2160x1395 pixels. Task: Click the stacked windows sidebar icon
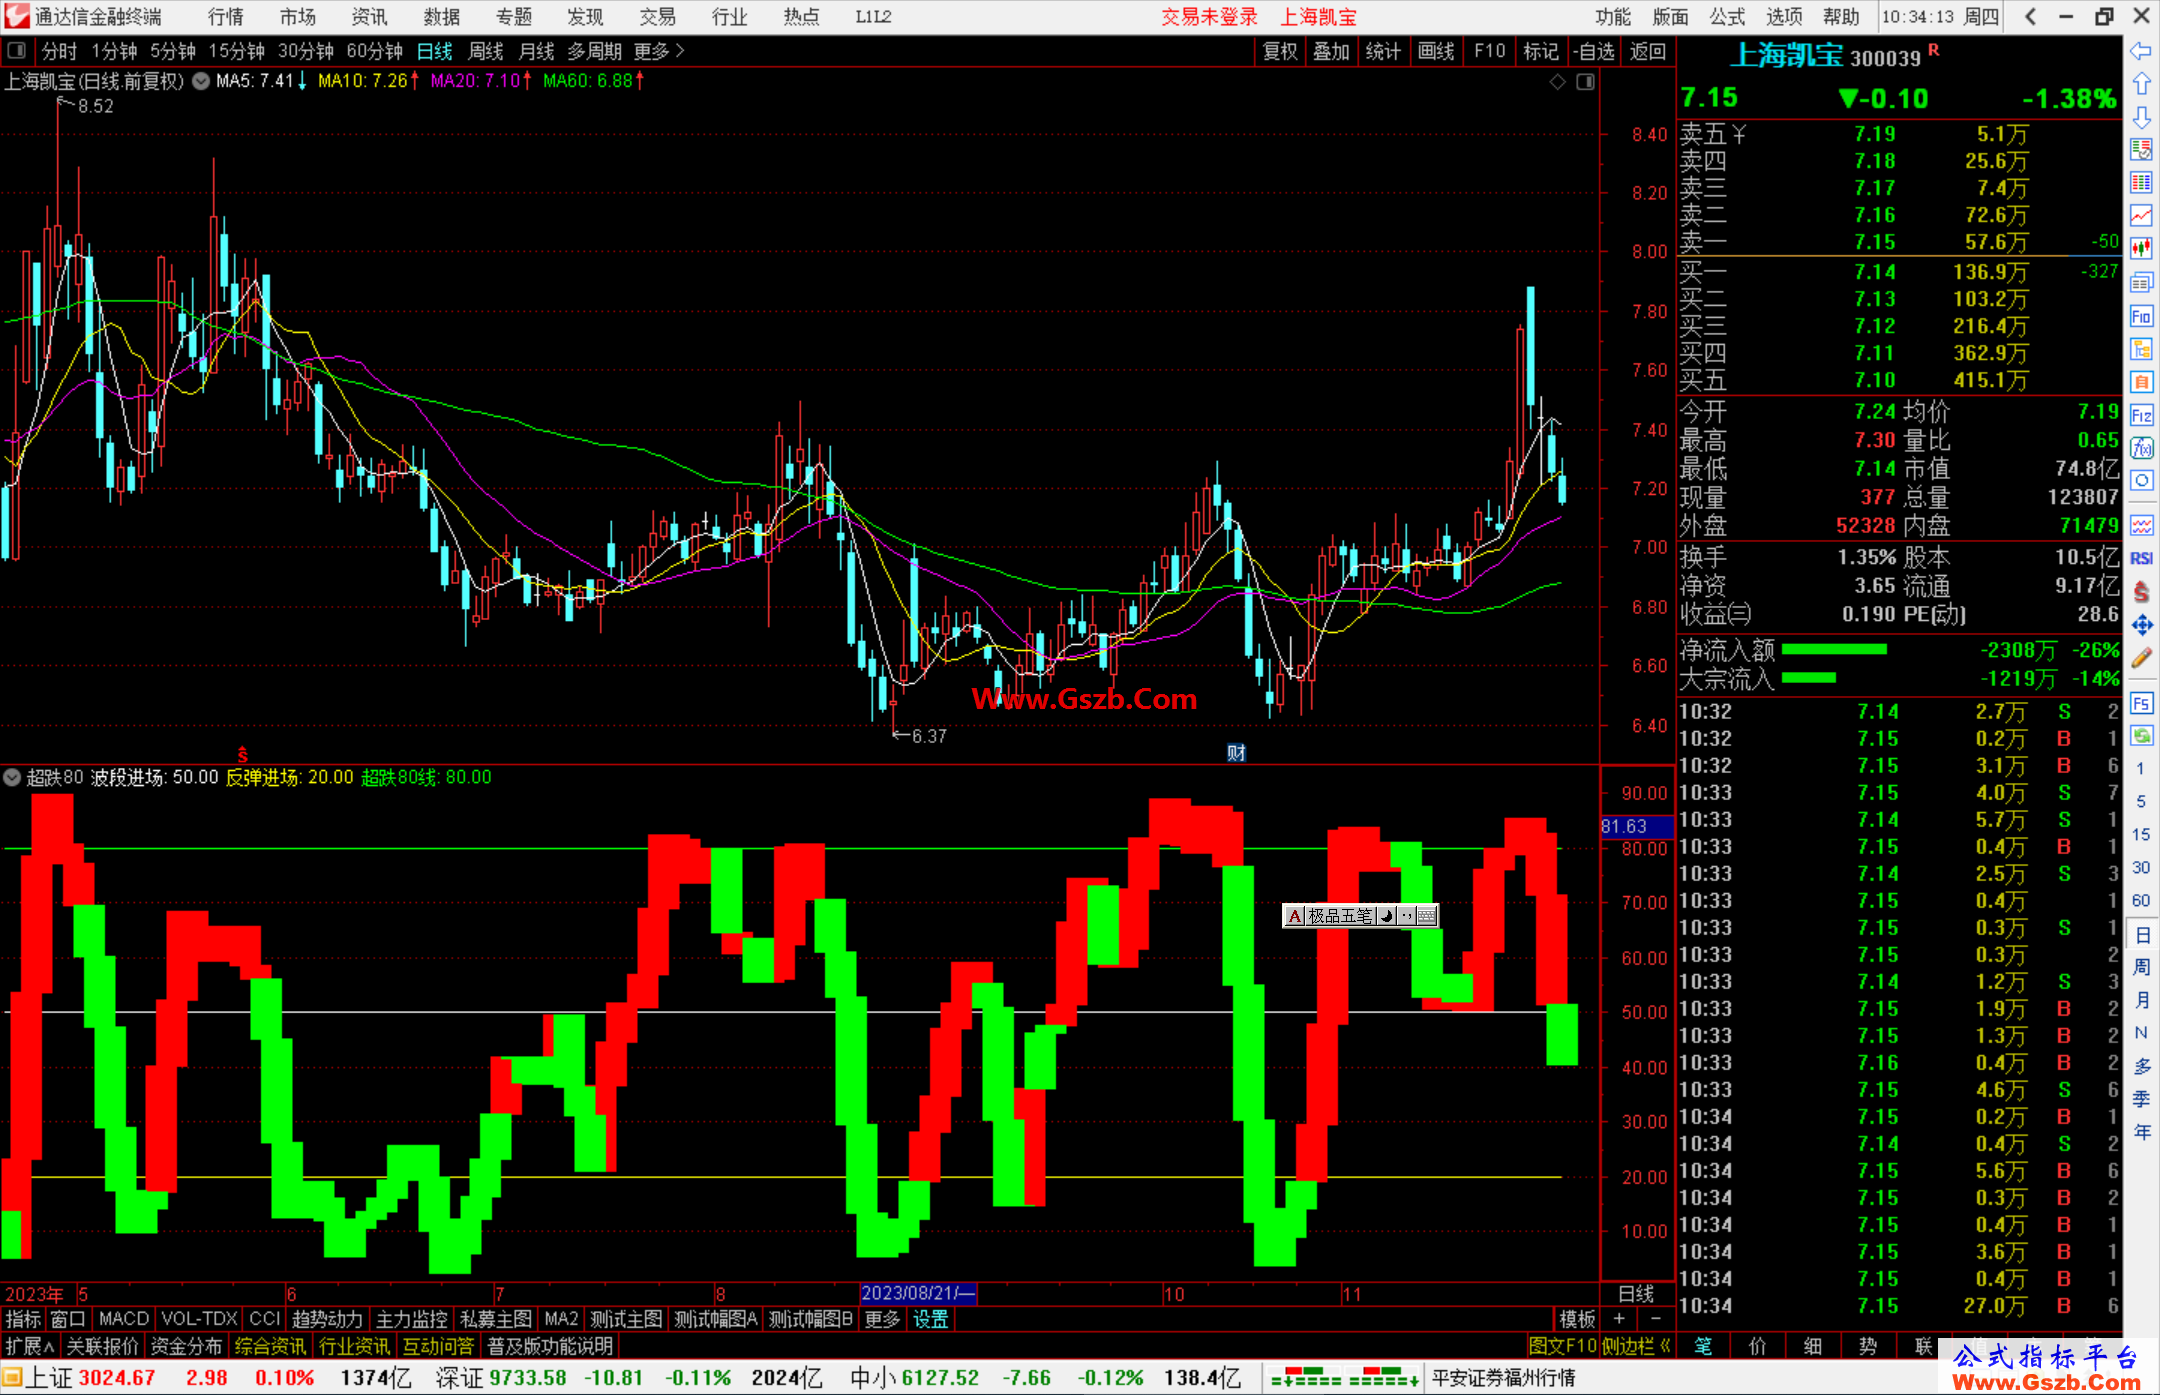(x=2141, y=283)
